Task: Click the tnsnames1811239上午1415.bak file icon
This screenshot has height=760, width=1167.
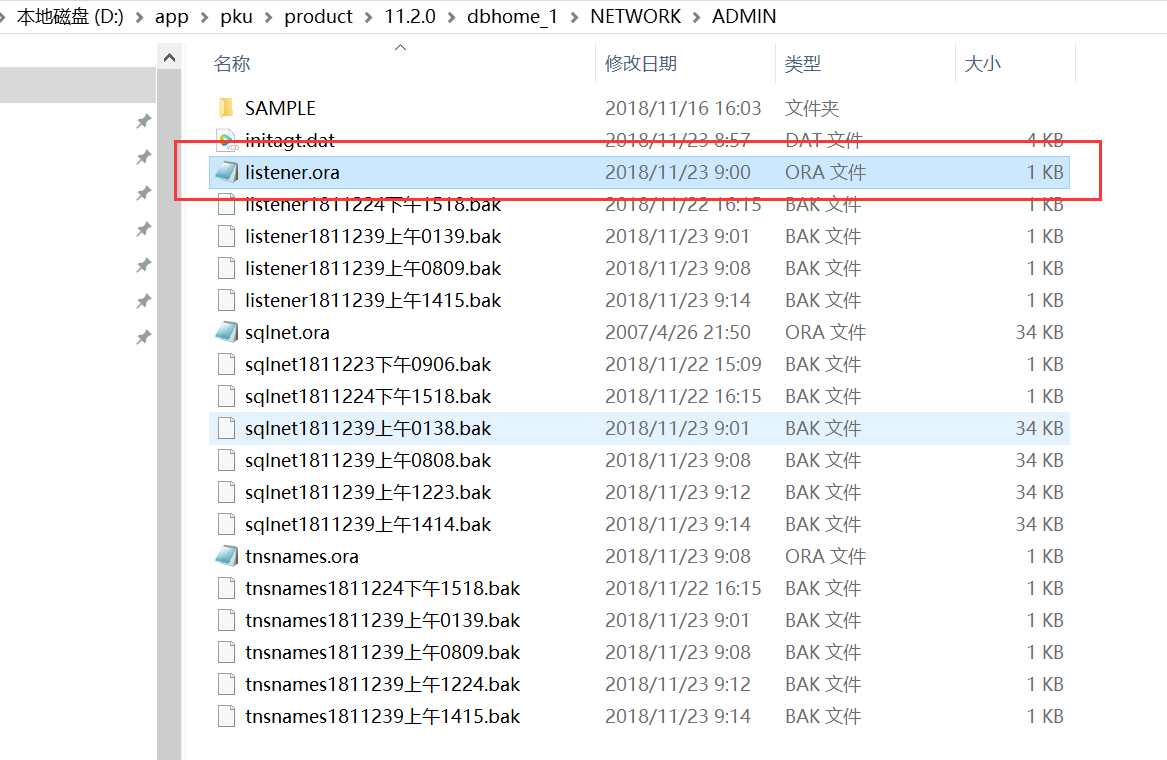Action: coord(226,717)
